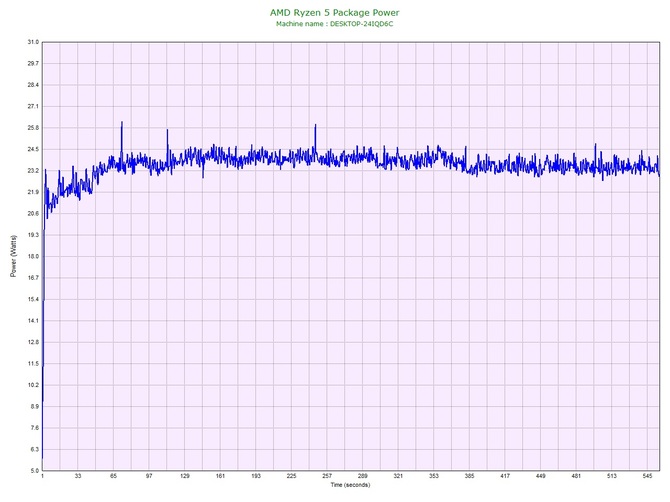Click the 193 seconds x-axis label
Screen dimensions: 670x502
[x=256, y=476]
